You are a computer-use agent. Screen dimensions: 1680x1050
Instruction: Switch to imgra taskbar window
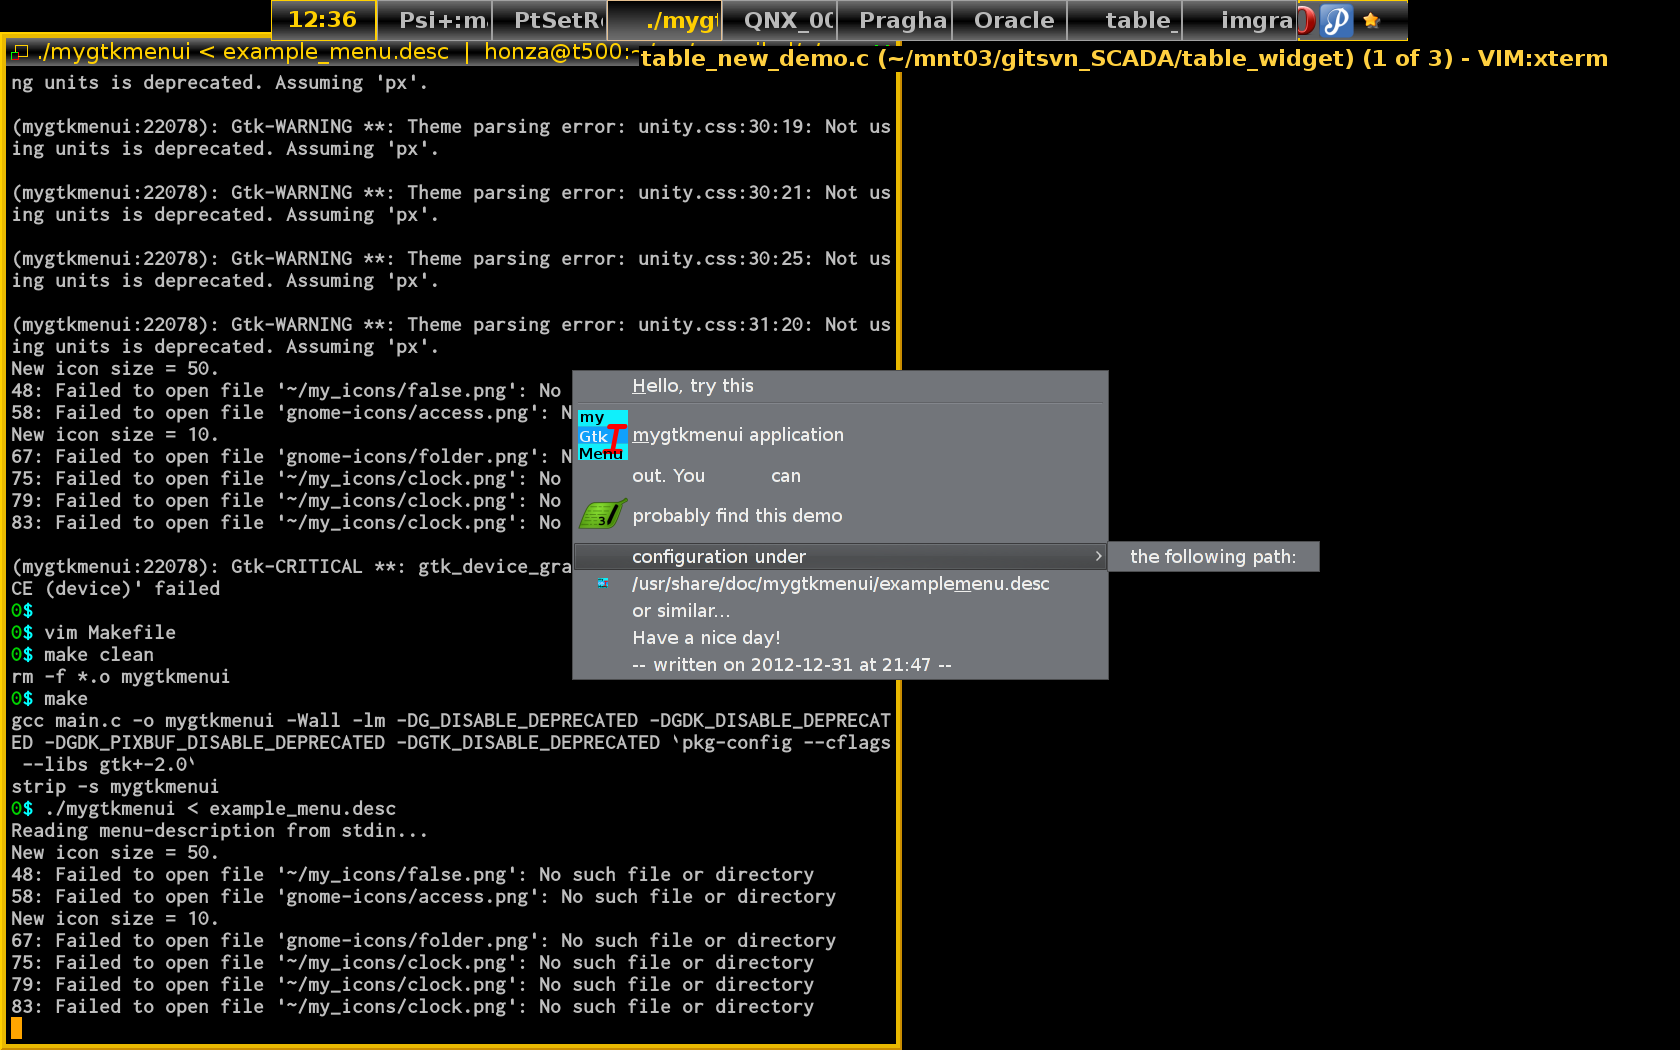tap(1239, 20)
